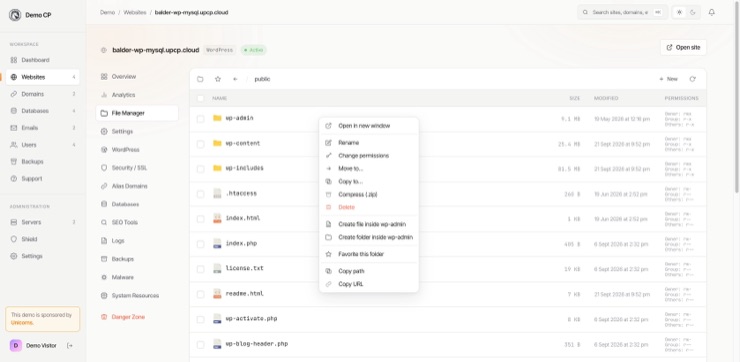This screenshot has width=740, height=362.
Task: Choose Open in new window
Action: (369, 126)
